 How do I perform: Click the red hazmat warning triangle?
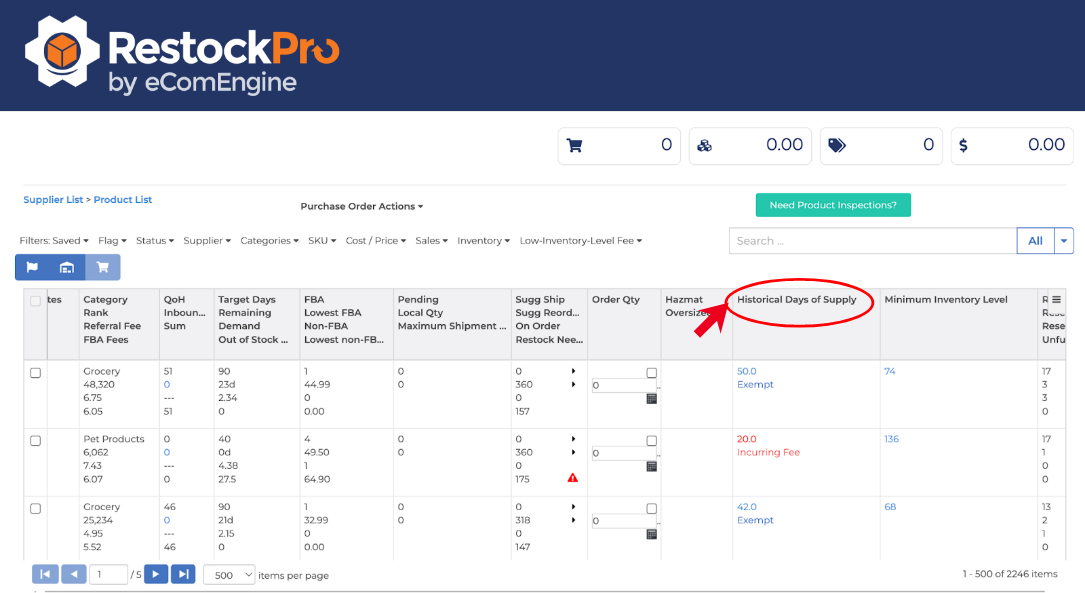point(572,477)
